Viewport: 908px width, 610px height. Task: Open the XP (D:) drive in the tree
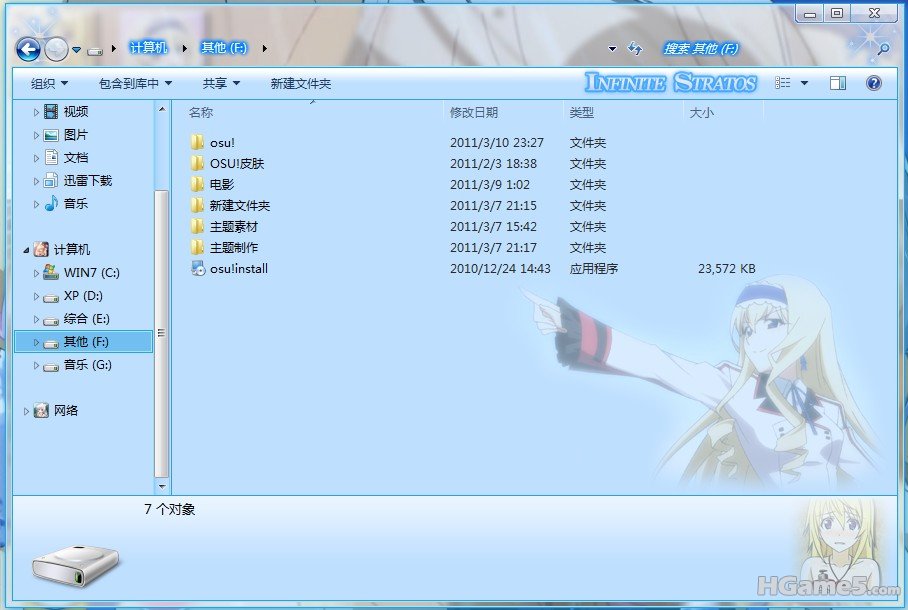click(x=83, y=295)
